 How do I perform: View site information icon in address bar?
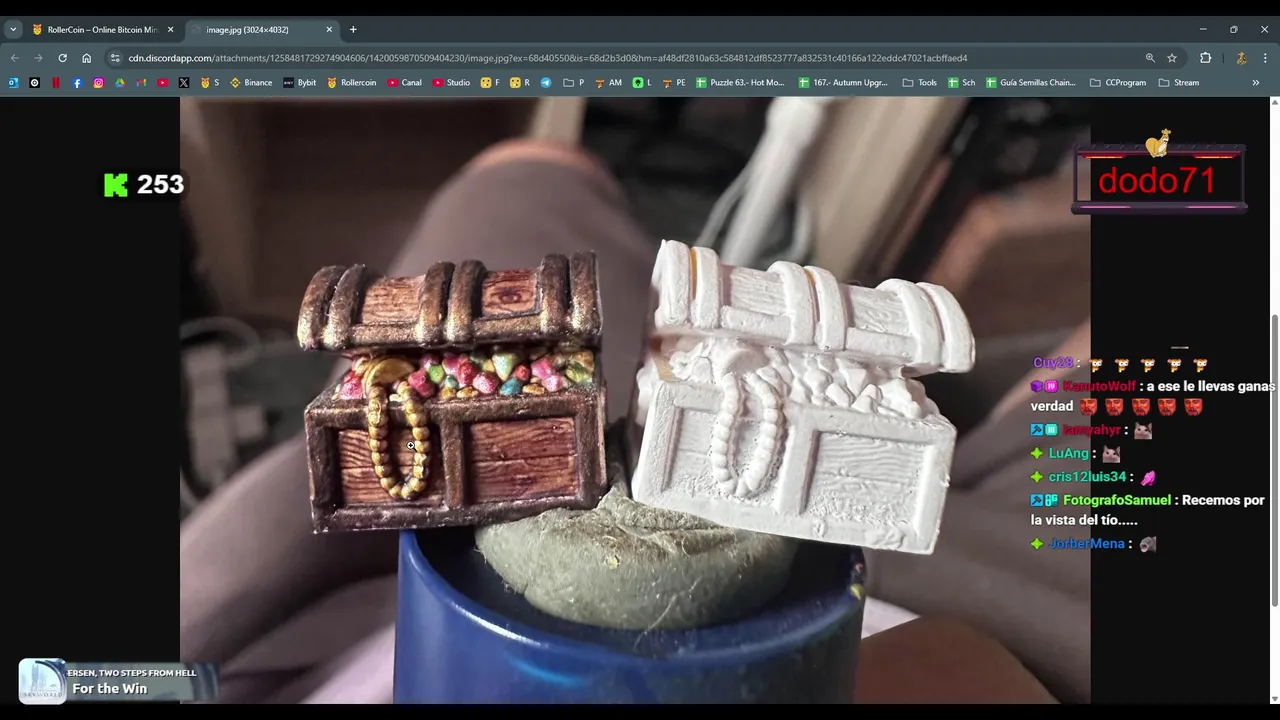click(115, 58)
